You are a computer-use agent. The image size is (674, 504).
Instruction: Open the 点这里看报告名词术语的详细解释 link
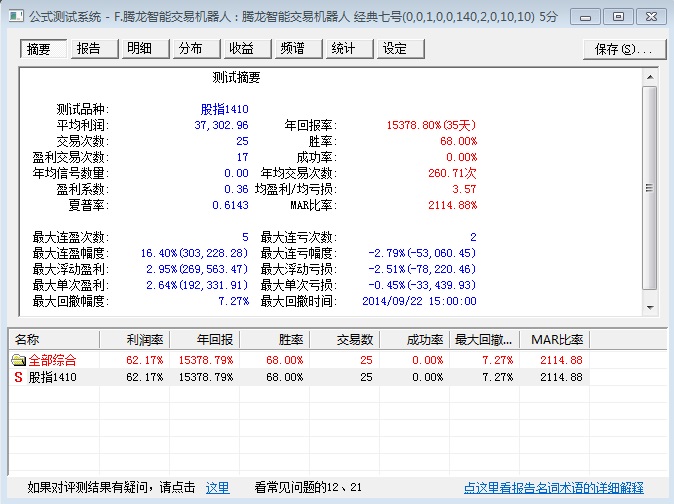(x=554, y=488)
